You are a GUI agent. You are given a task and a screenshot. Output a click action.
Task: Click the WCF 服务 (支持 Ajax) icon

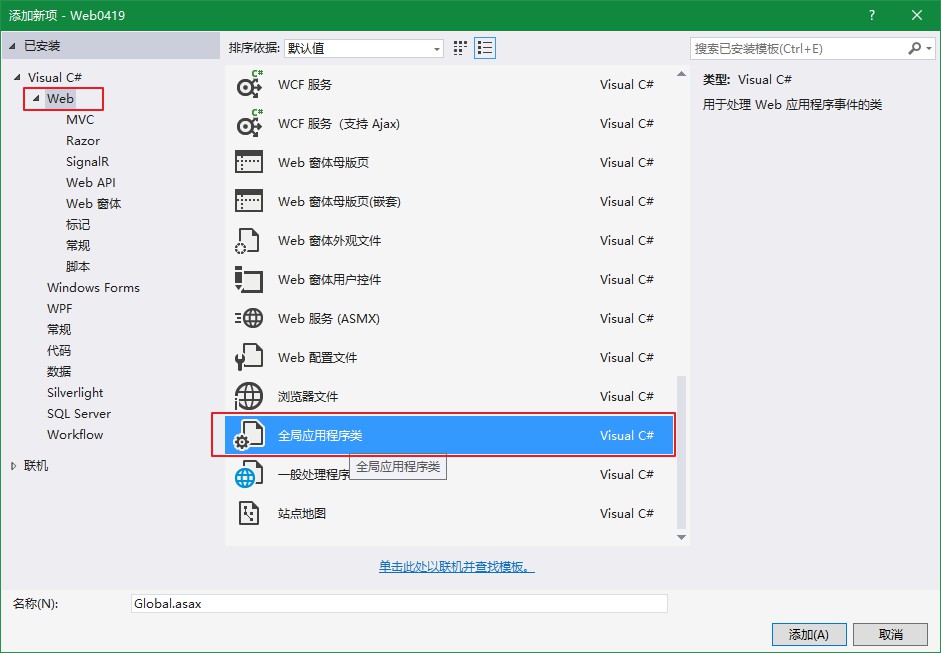(248, 124)
